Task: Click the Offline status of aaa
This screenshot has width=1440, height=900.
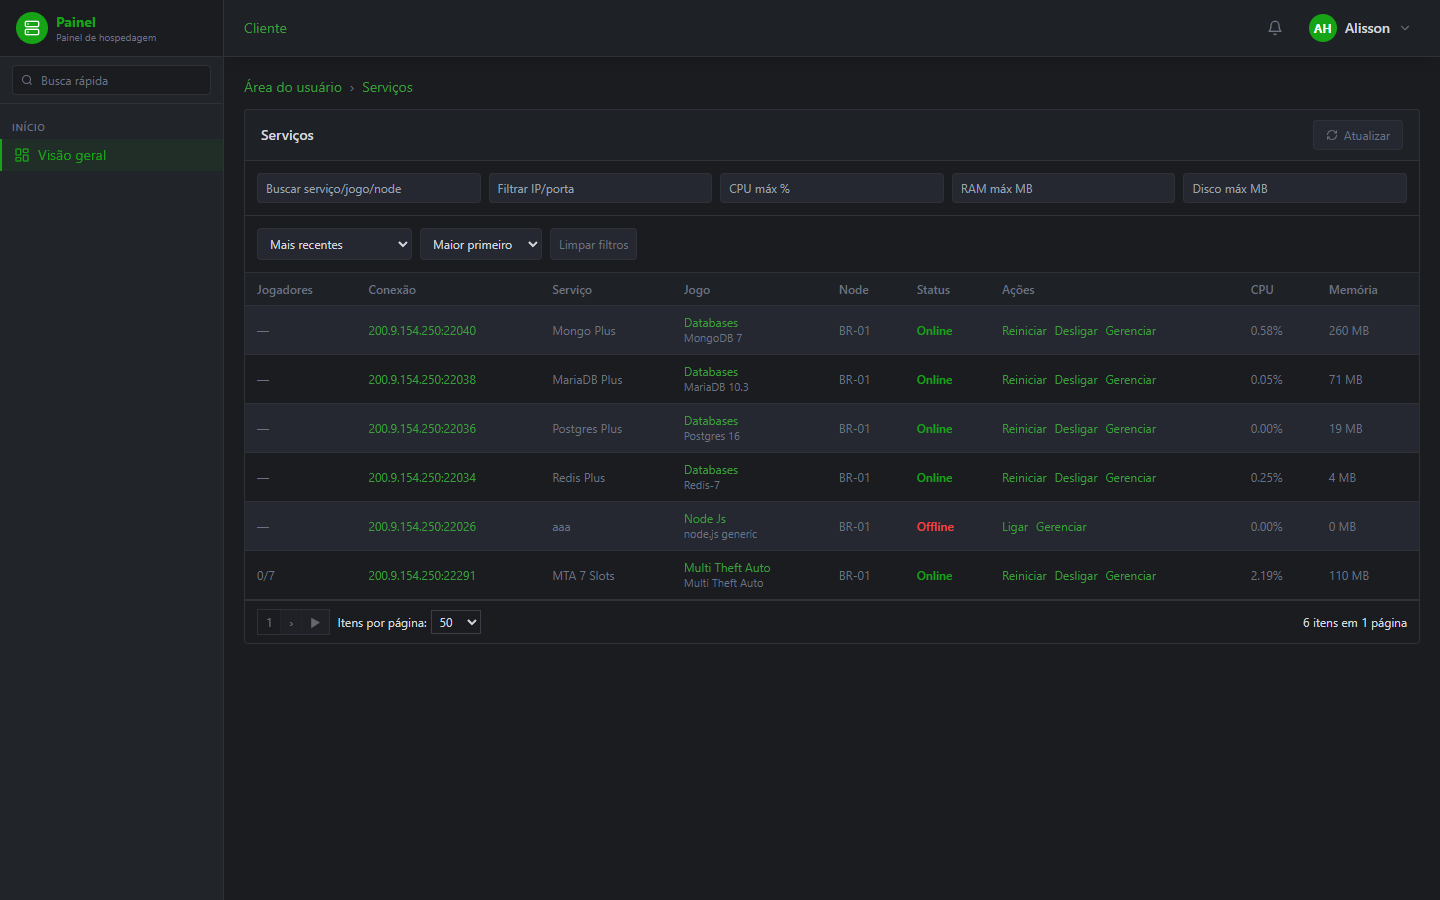Action: point(935,526)
